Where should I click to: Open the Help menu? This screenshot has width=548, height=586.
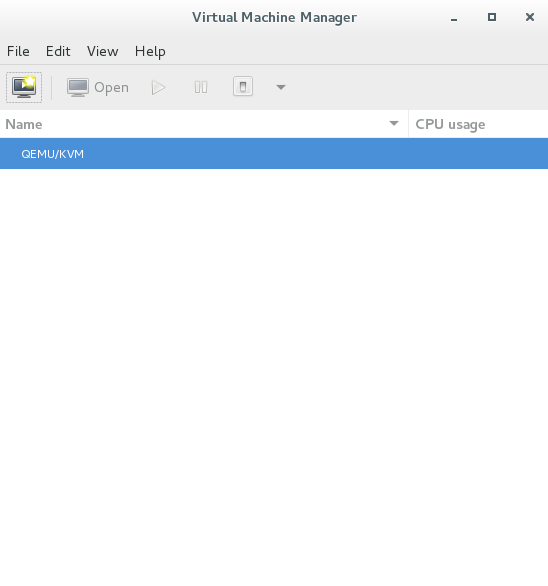click(150, 51)
